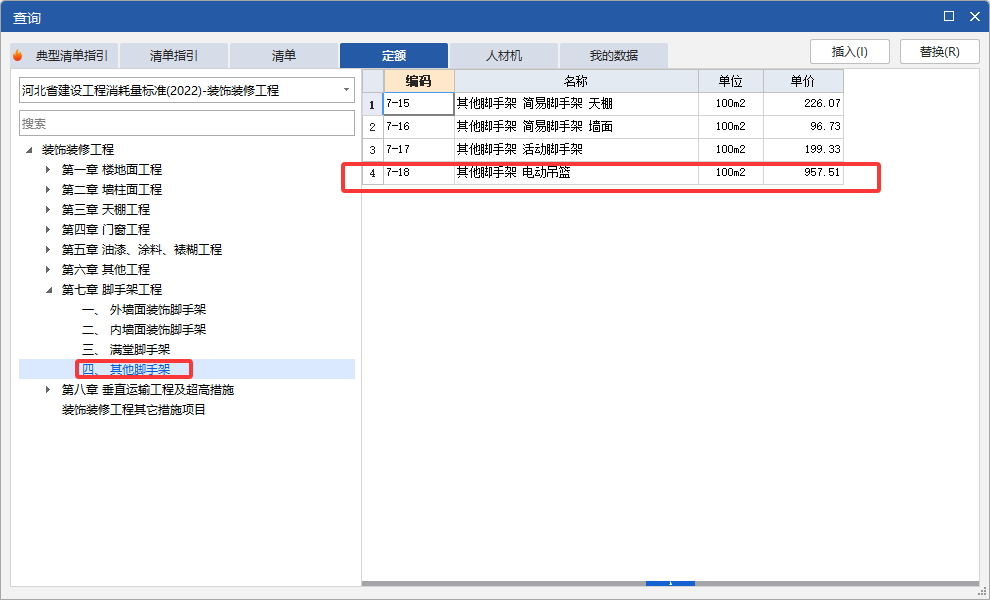
Task: Open the 我的数据 tab
Action: click(x=613, y=55)
